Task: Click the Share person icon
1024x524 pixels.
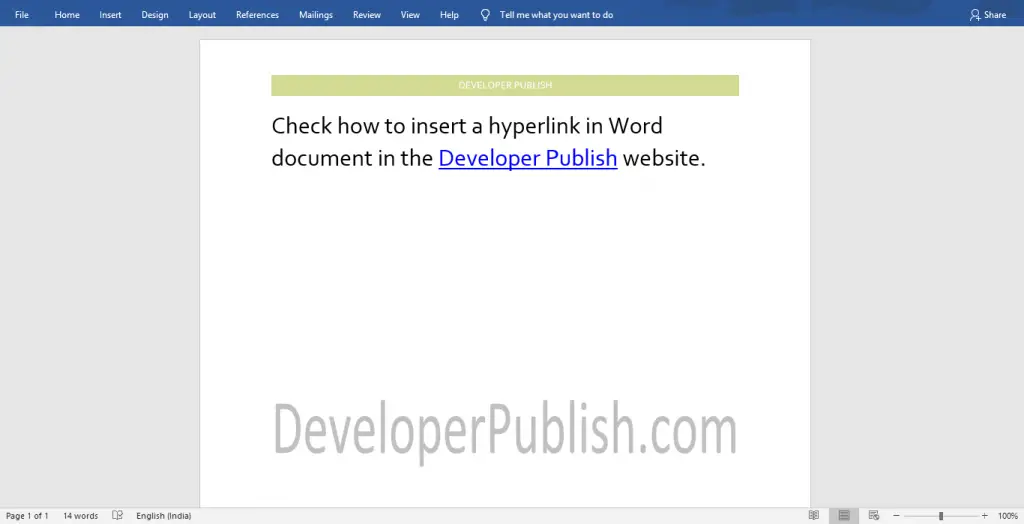Action: [x=975, y=14]
